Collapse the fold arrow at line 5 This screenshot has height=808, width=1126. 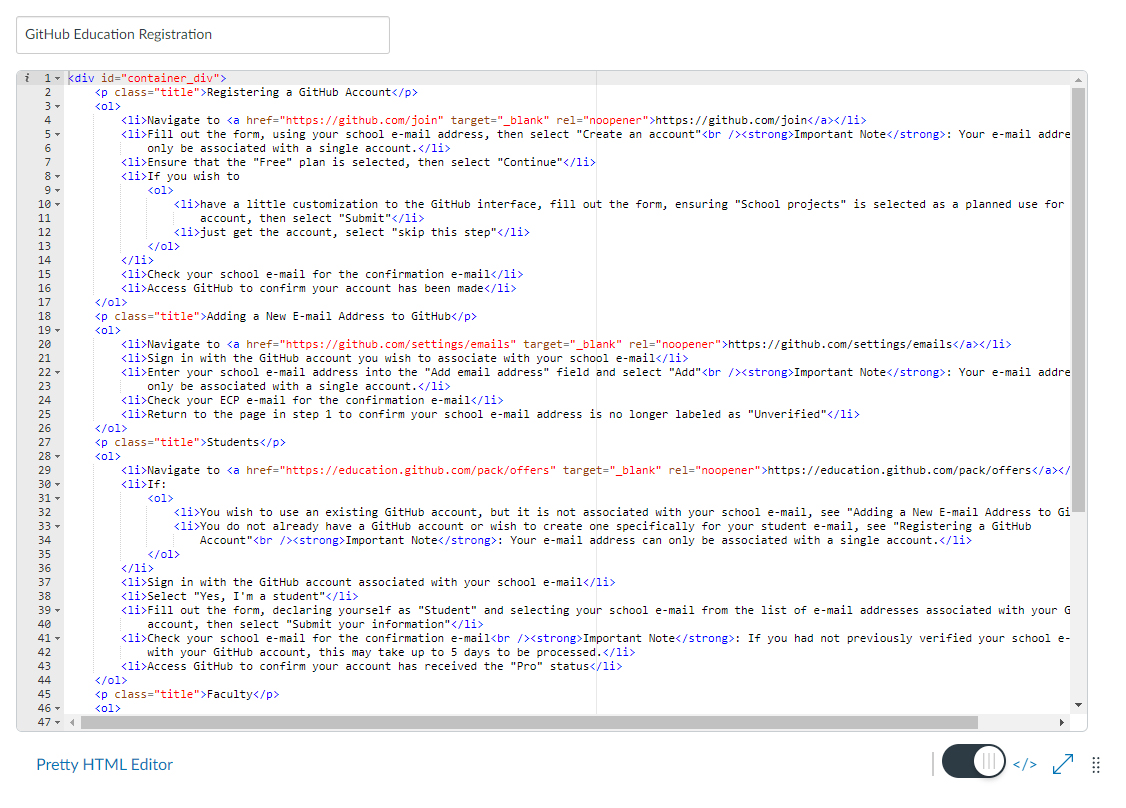57,134
